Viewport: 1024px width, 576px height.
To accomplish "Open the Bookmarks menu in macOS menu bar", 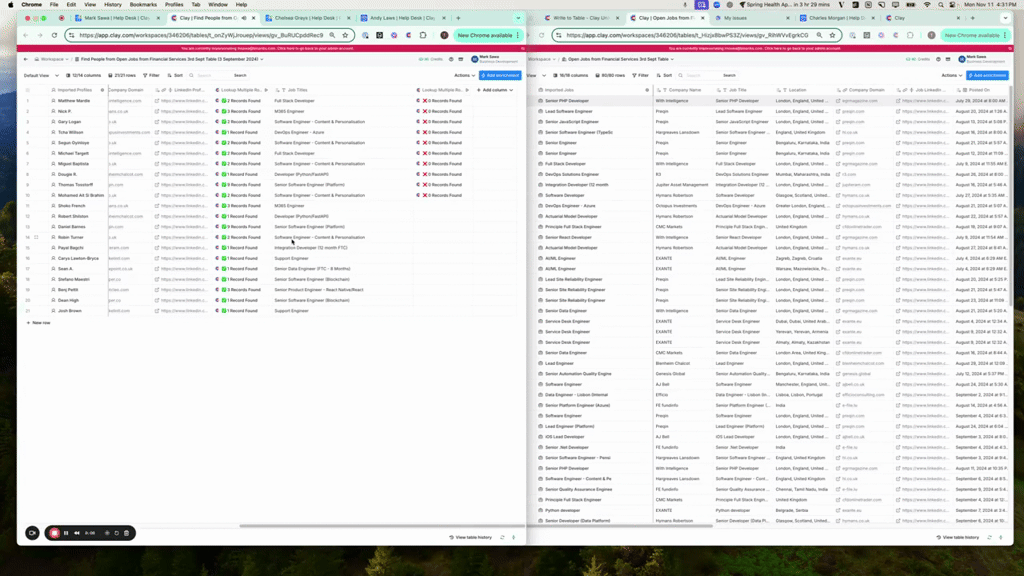I will pos(143,4).
